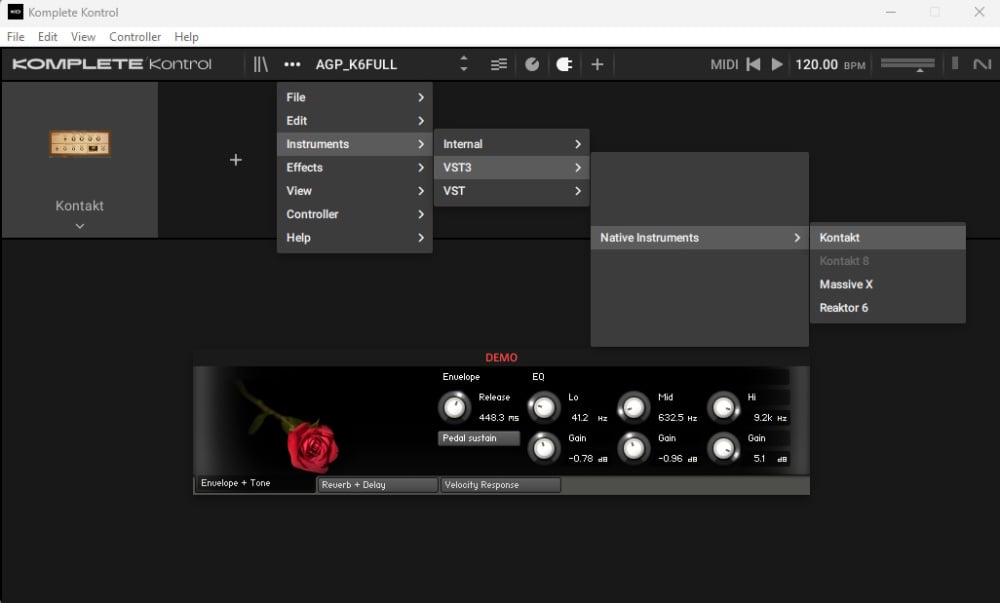Minimize the Komplete Kontrol window
This screenshot has height=603, width=1000.
[x=890, y=12]
